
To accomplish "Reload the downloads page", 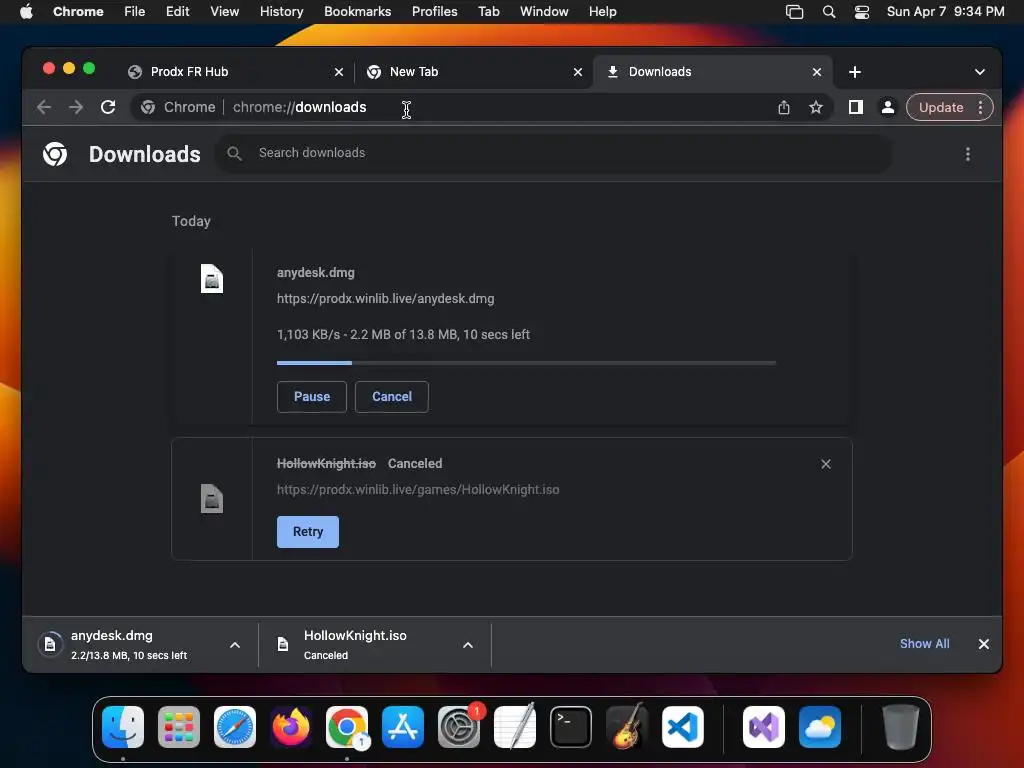I will (108, 107).
